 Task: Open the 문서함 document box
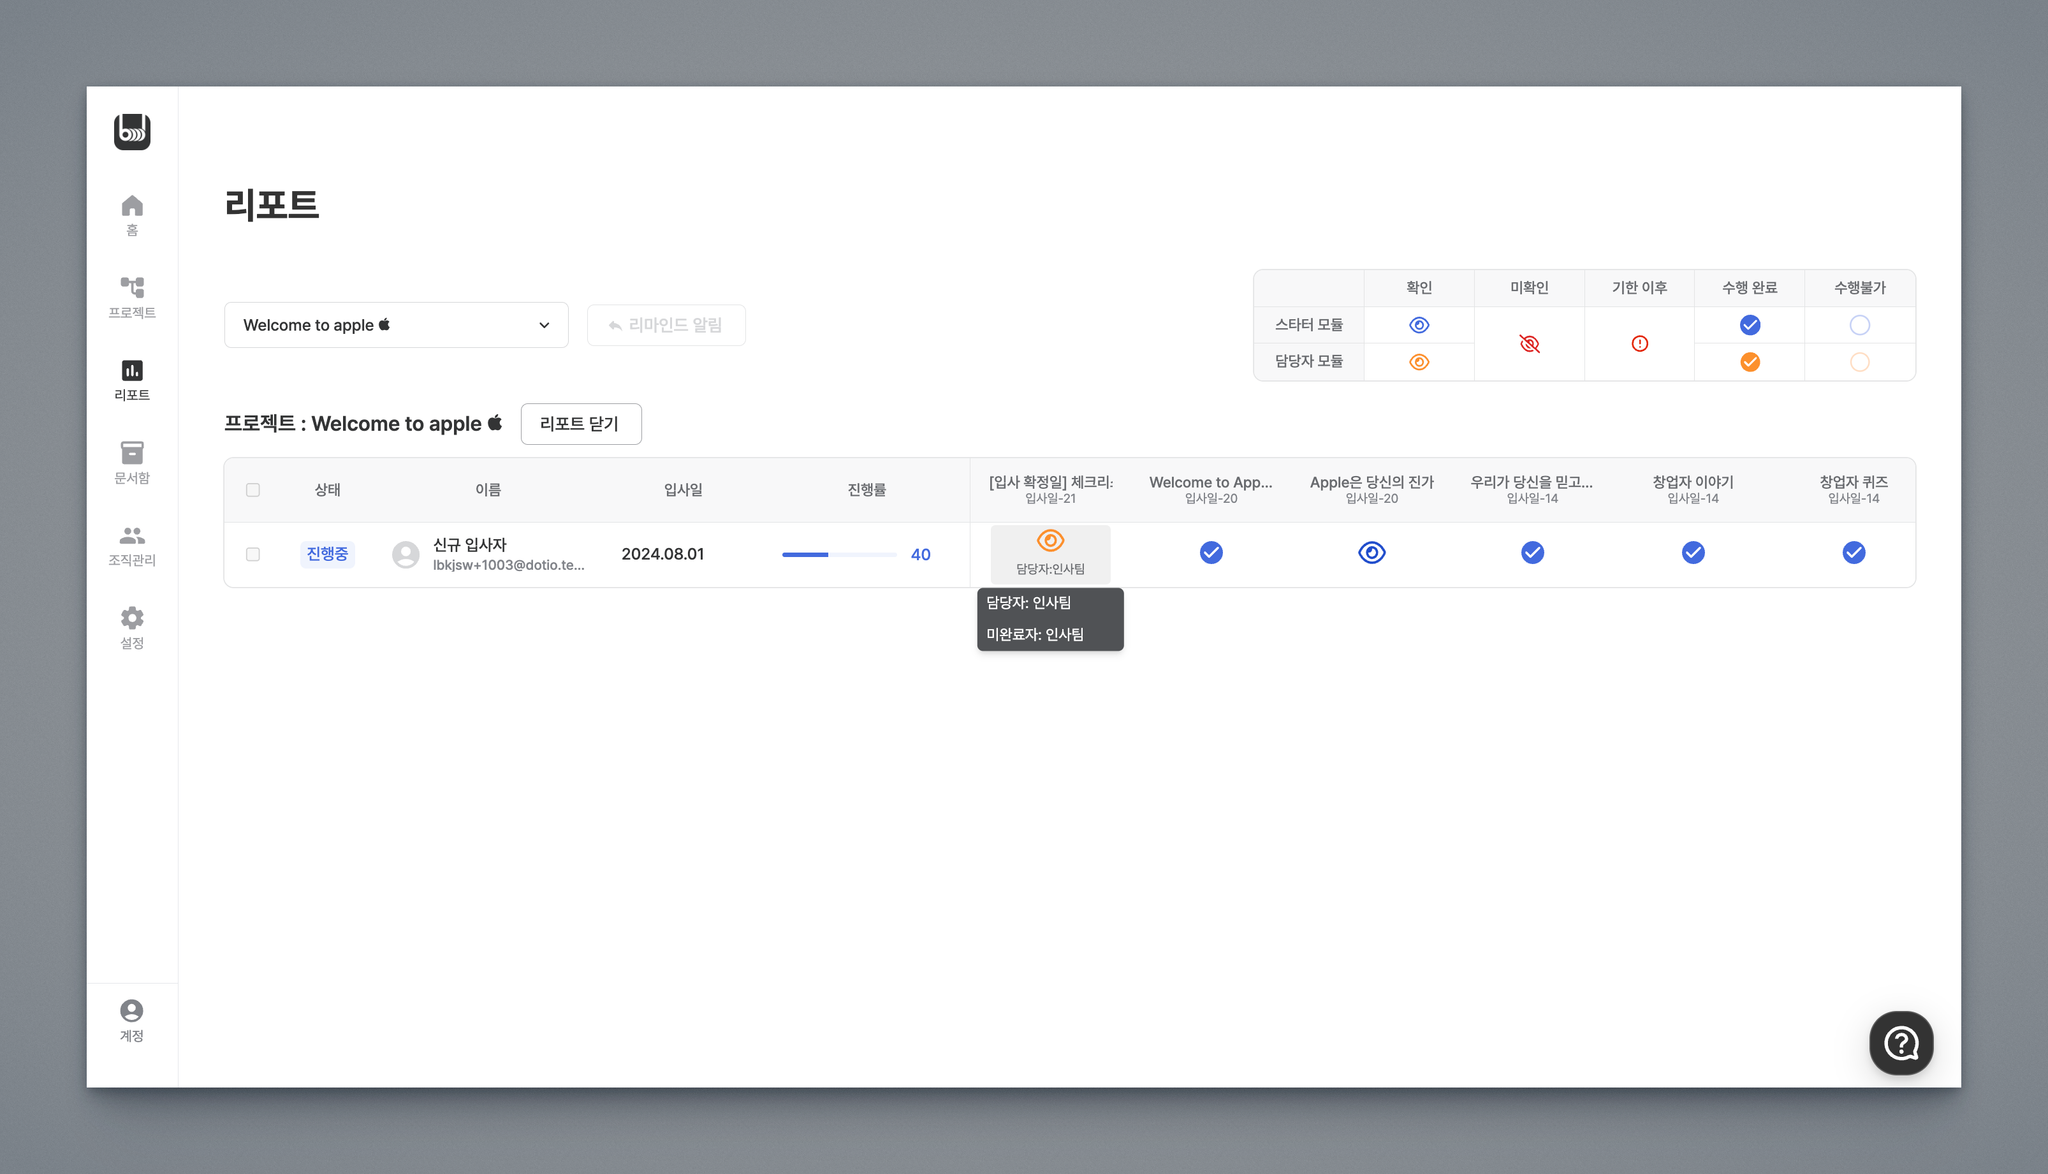click(x=132, y=462)
